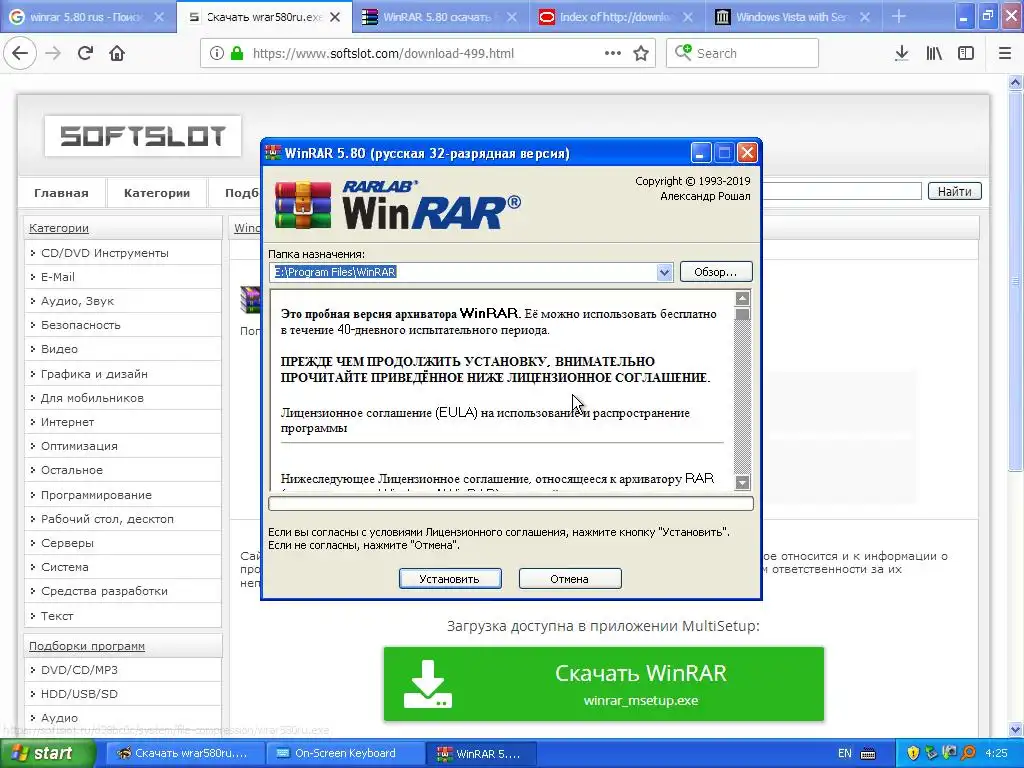Open the page actions three-dot menu
This screenshot has width=1024, height=768.
coord(613,53)
